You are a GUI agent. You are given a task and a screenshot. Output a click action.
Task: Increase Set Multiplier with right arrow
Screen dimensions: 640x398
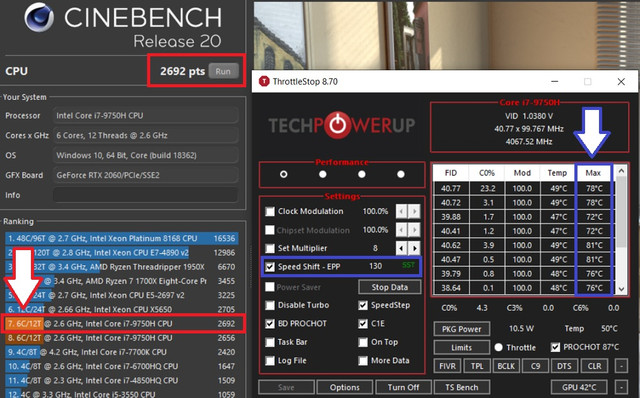tap(414, 248)
